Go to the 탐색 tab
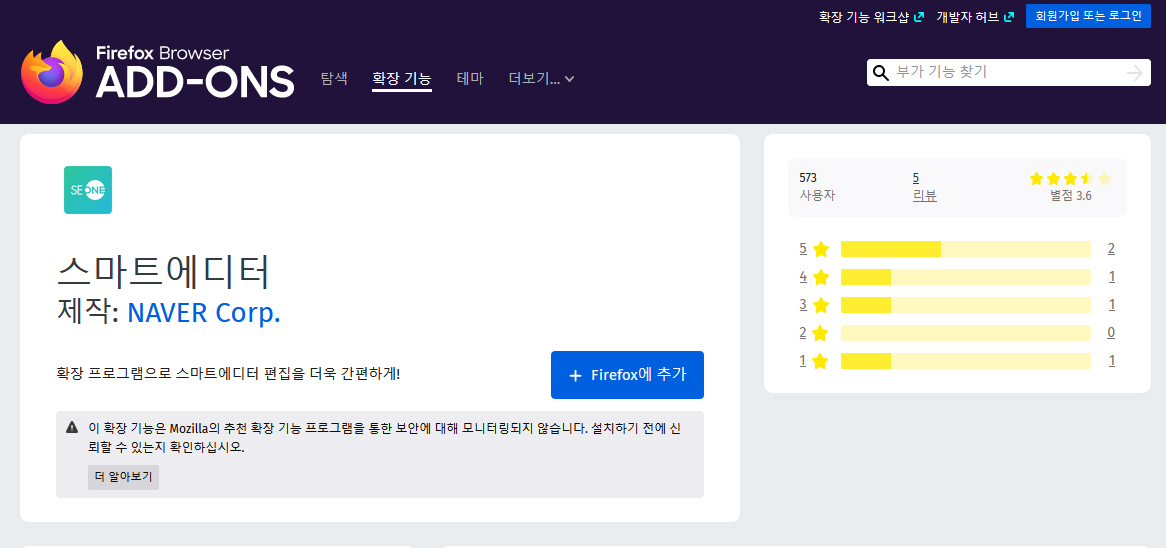The image size is (1166, 548). pyautogui.click(x=334, y=78)
